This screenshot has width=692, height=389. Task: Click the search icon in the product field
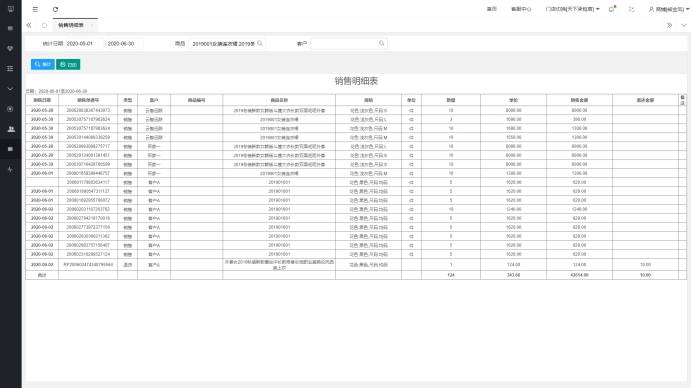pos(260,43)
